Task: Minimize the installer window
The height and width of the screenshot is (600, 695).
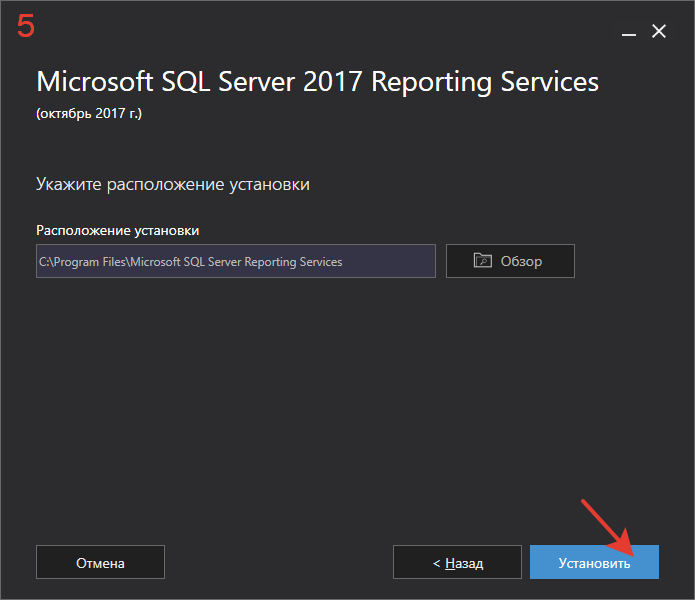Action: (x=629, y=32)
